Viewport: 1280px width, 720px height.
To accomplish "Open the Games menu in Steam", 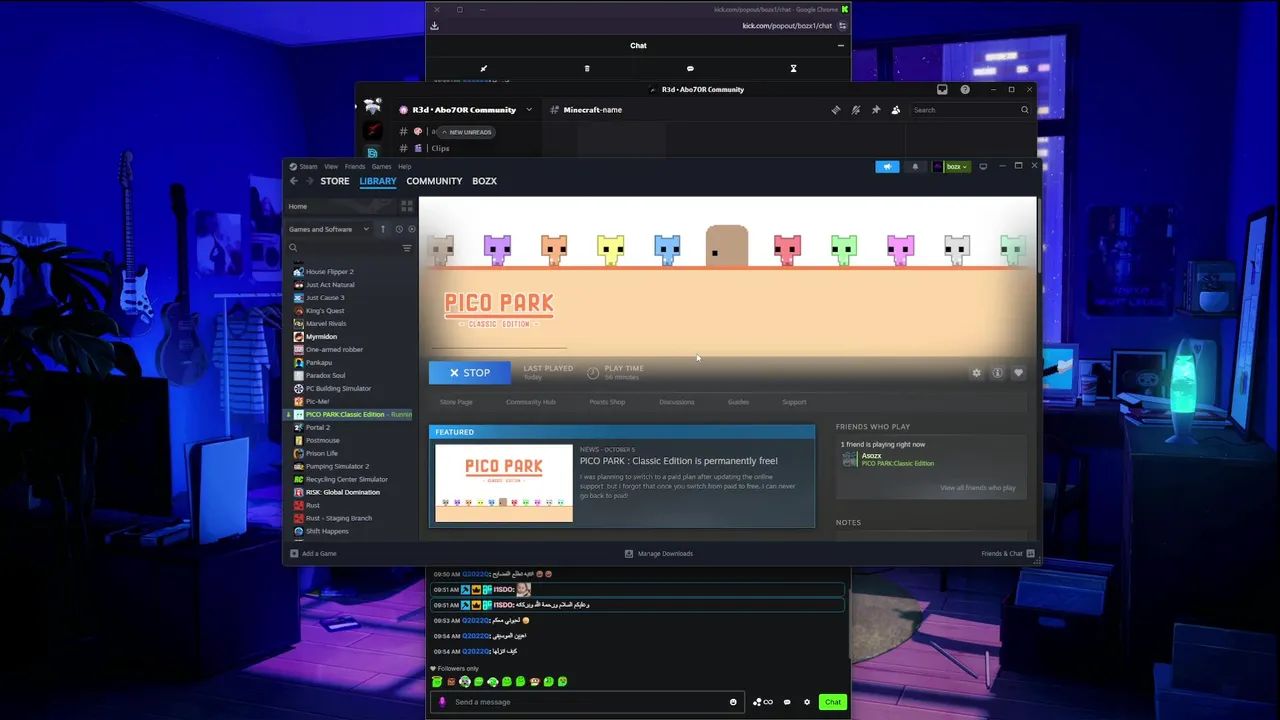I will (381, 167).
